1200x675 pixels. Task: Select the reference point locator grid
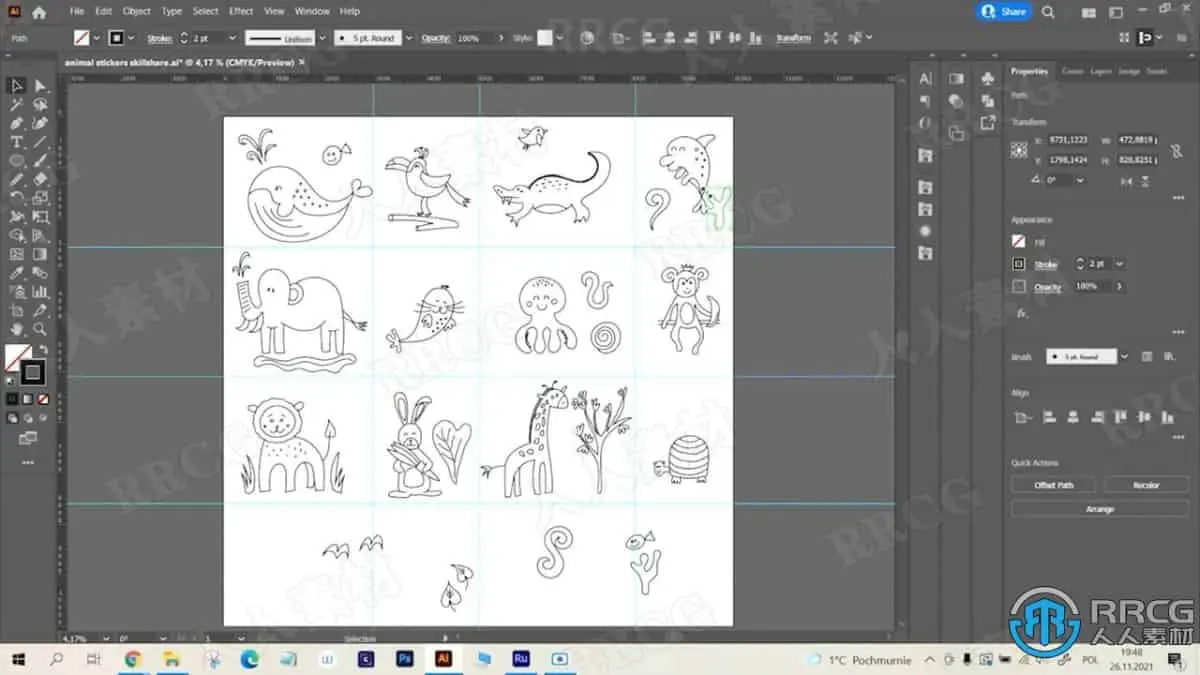point(1019,150)
